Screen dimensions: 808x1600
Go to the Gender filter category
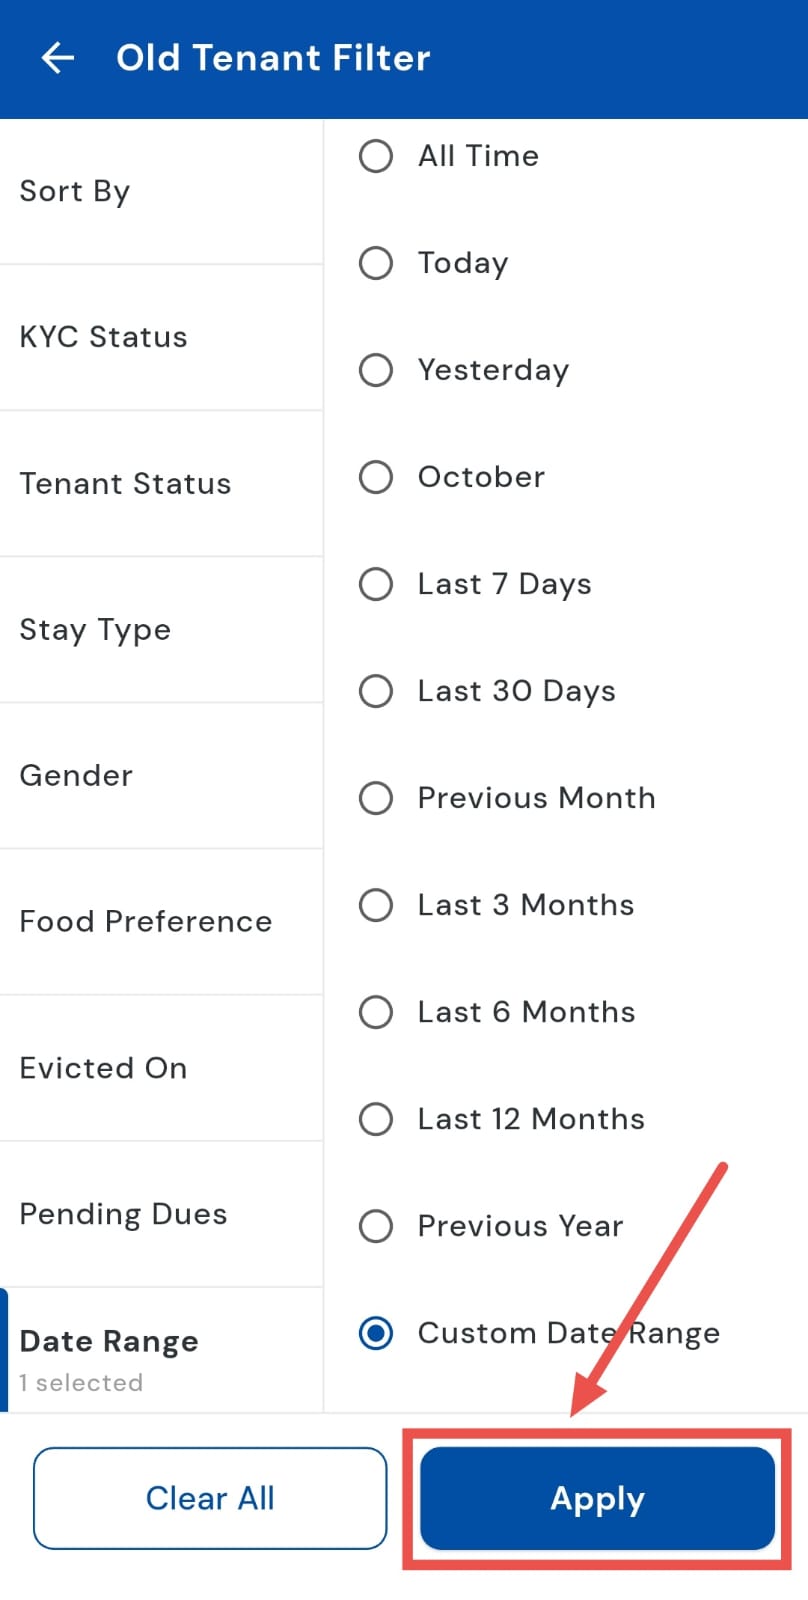point(160,775)
